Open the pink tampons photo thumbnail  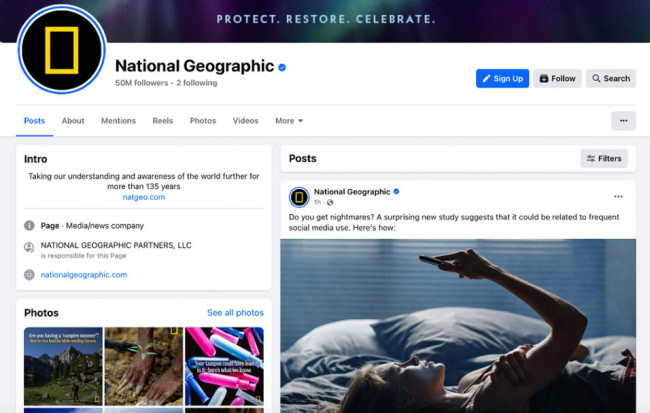(x=224, y=366)
